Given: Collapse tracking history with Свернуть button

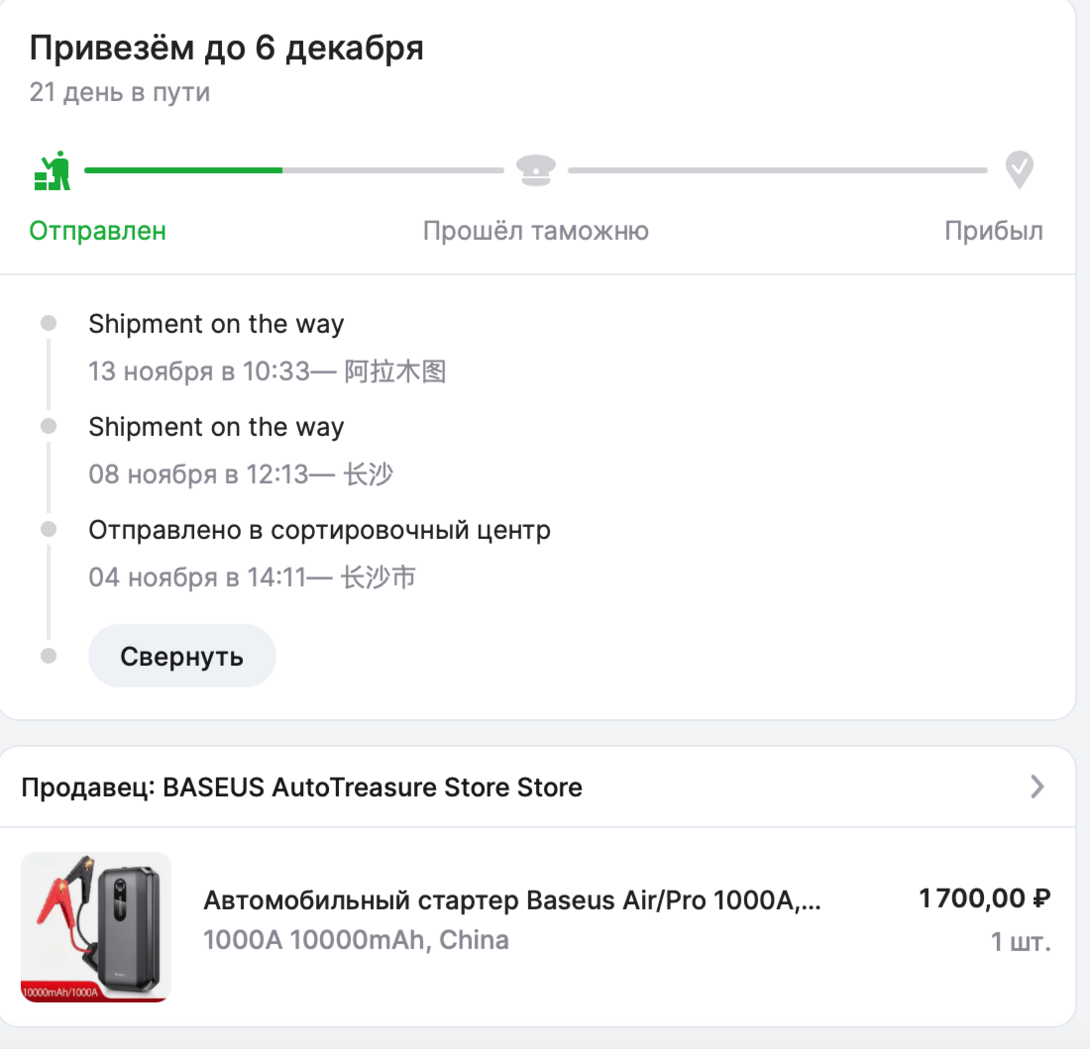Looking at the screenshot, I should click(x=182, y=656).
